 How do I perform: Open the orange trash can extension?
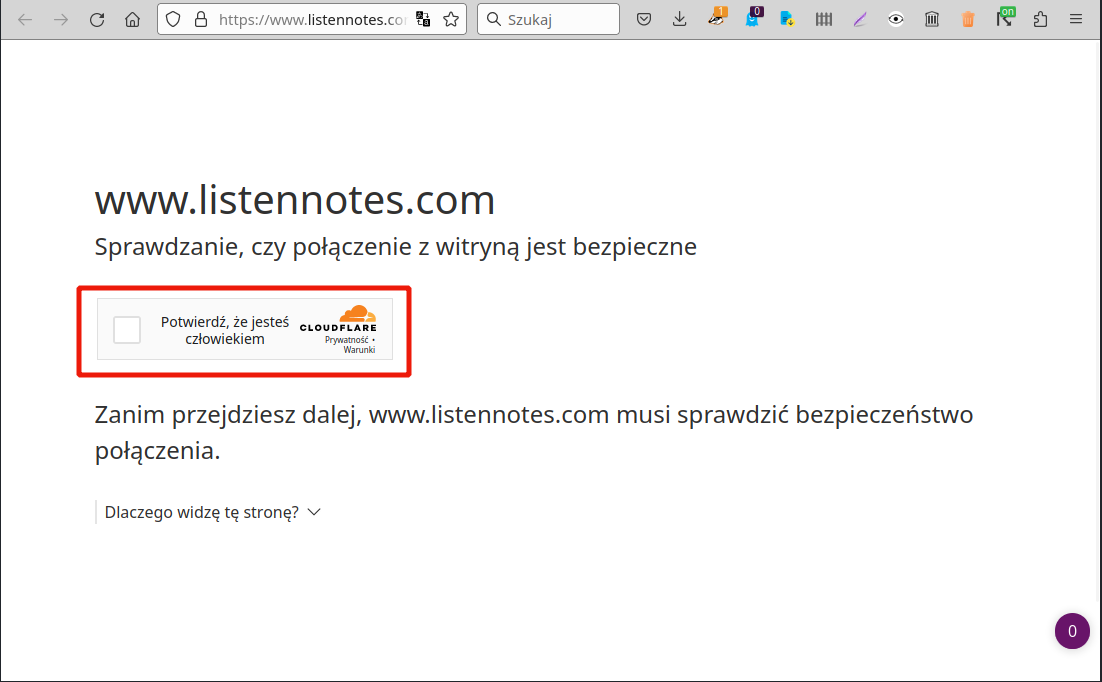click(x=968, y=19)
